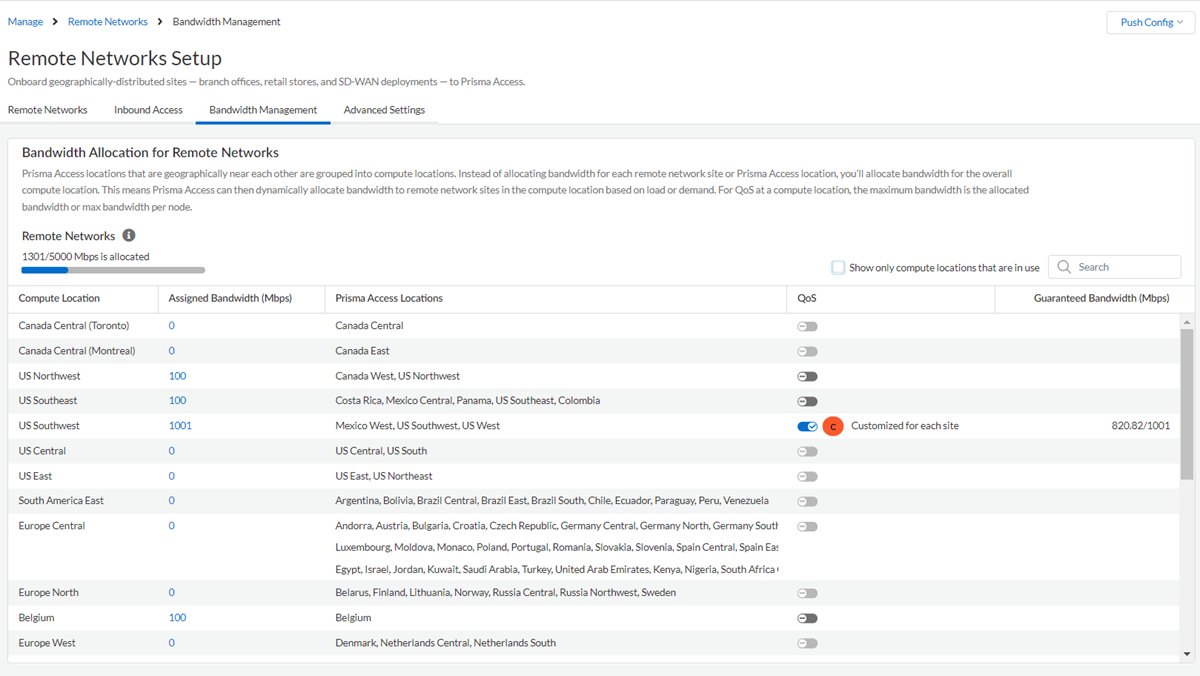1200x676 pixels.
Task: Disable QoS for US Southwest
Action: coord(807,426)
